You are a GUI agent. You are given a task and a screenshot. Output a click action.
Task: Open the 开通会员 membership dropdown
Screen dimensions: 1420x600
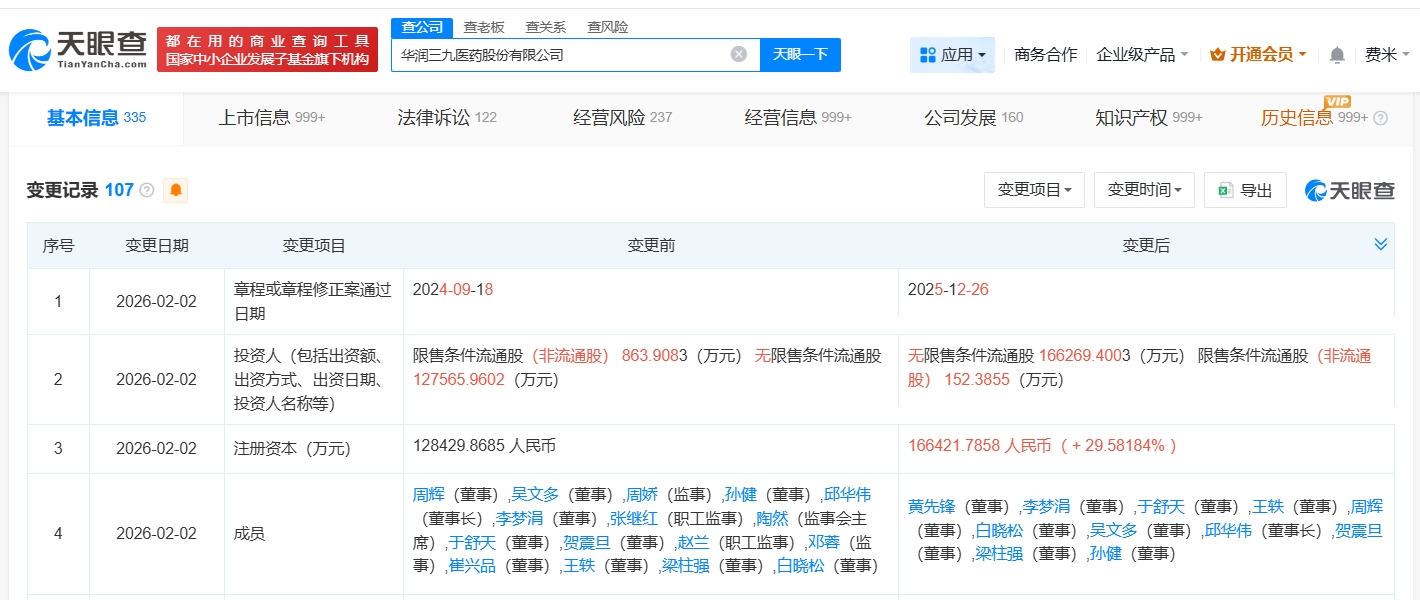pos(1258,55)
